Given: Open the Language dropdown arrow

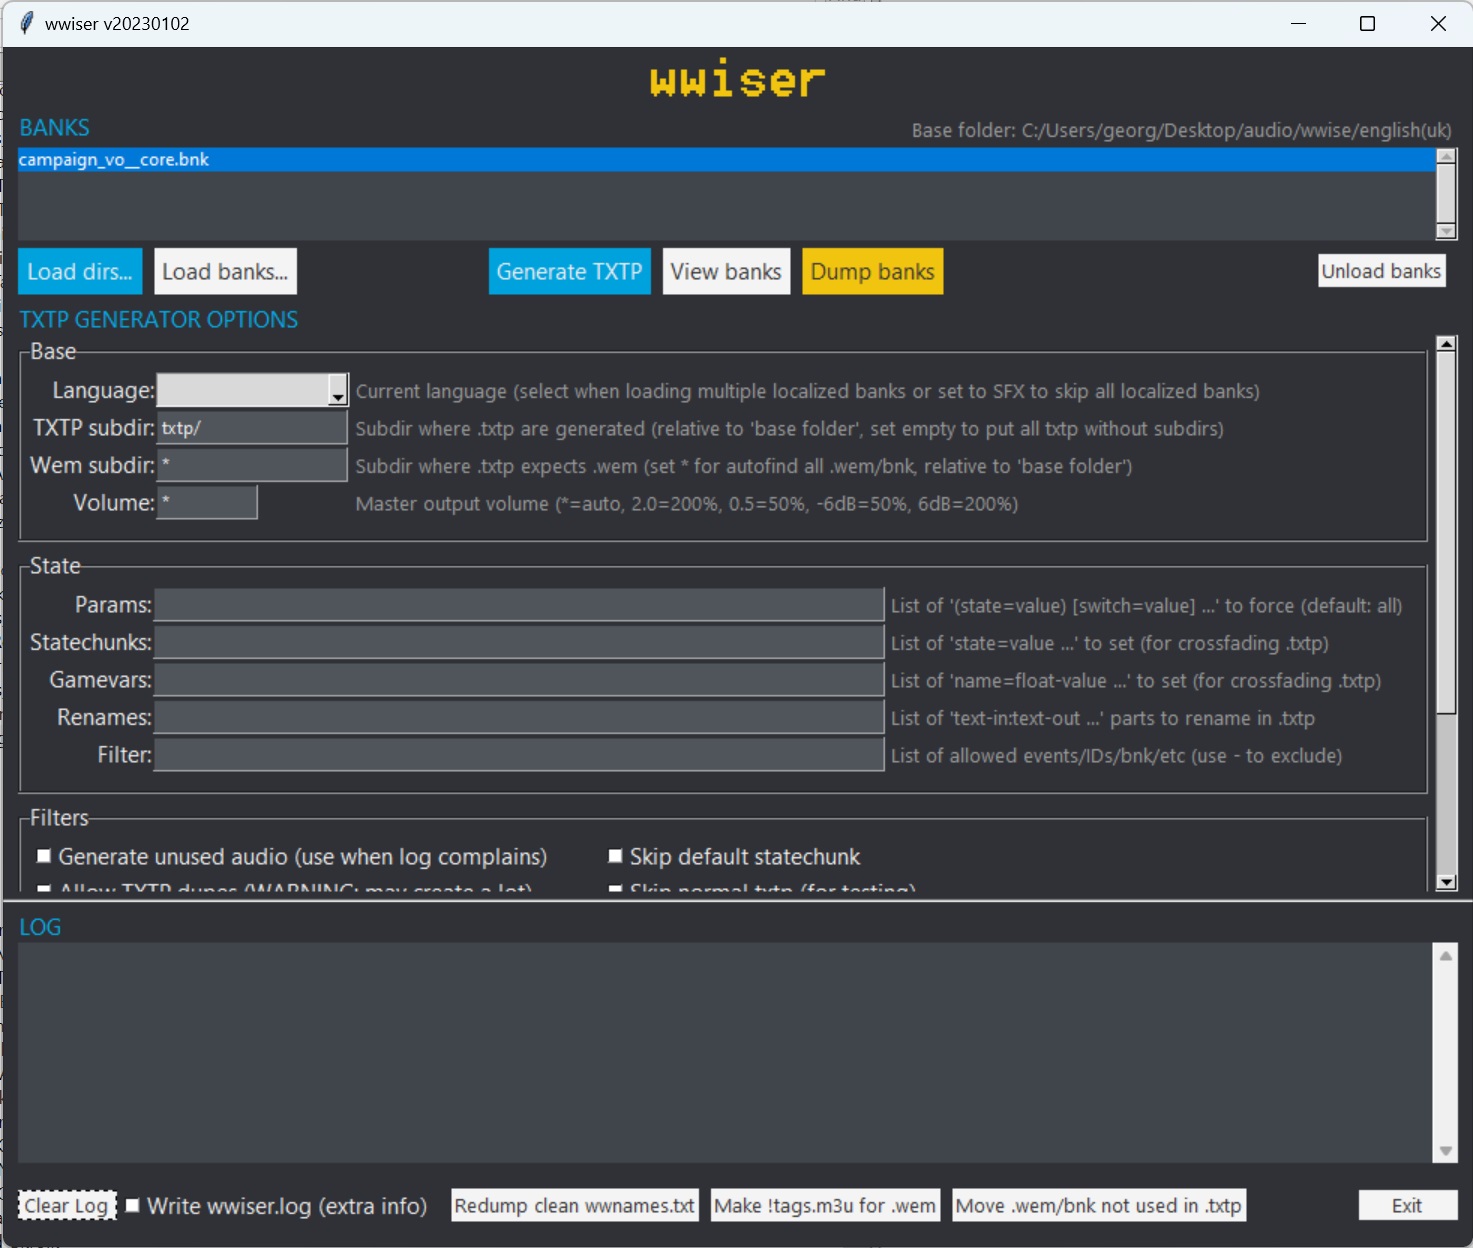Looking at the screenshot, I should click(338, 391).
